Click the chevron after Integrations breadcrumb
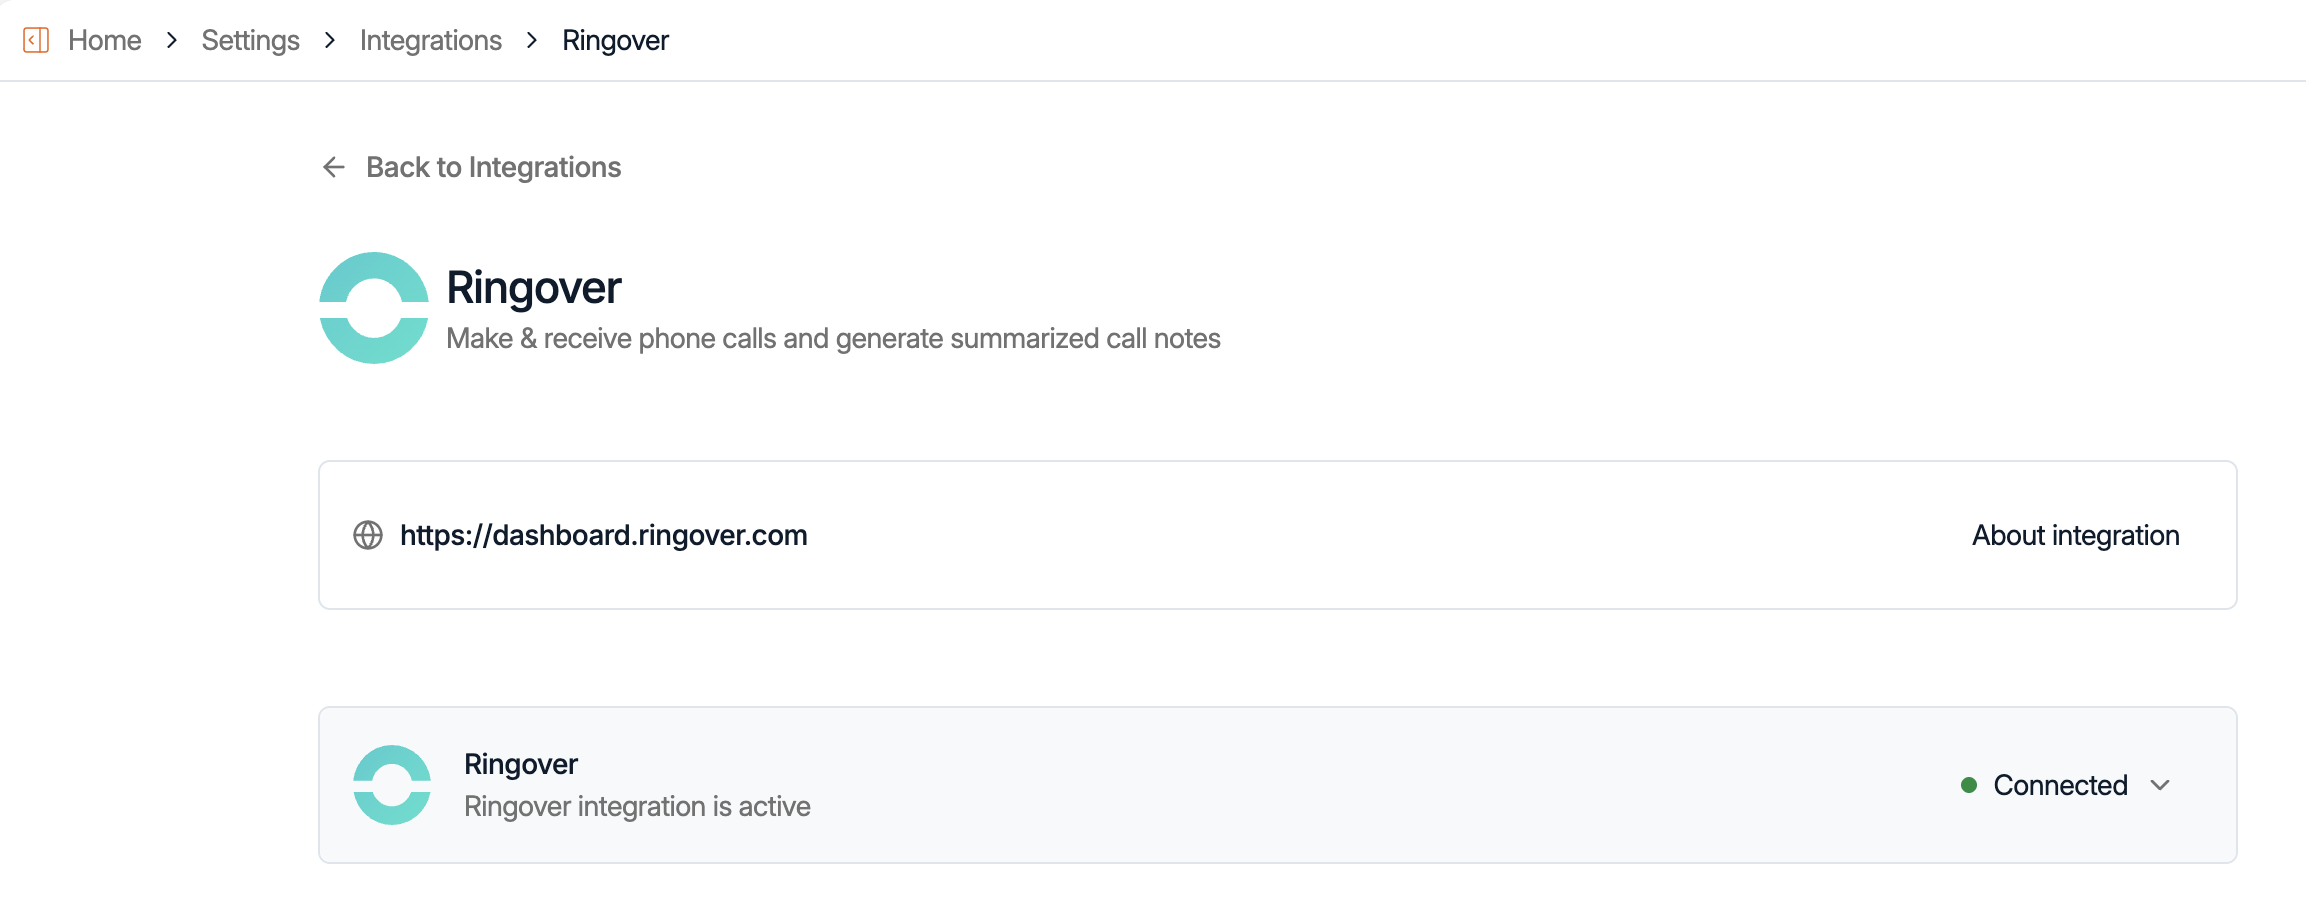This screenshot has height=914, width=2306. pyautogui.click(x=532, y=40)
